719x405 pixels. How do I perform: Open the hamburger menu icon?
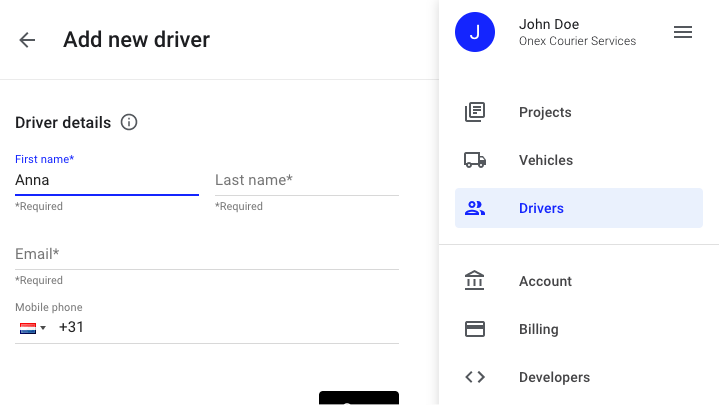click(683, 32)
